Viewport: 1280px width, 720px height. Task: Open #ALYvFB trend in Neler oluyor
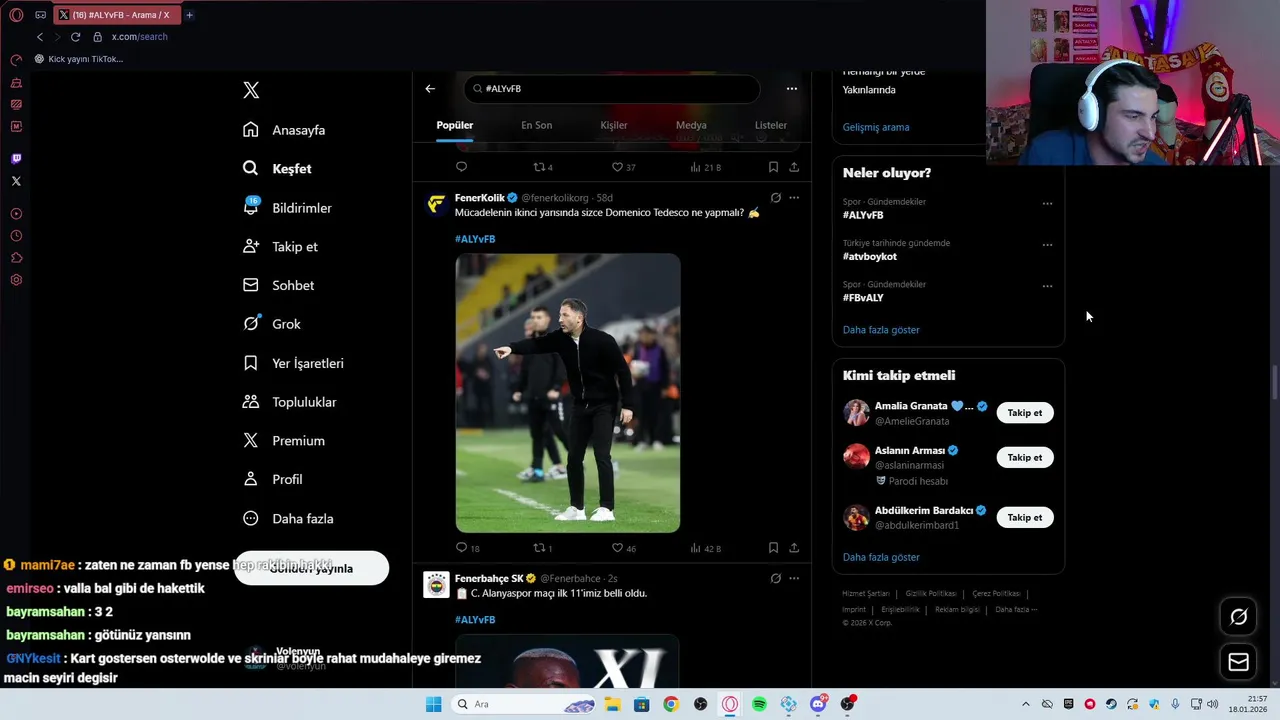[863, 215]
